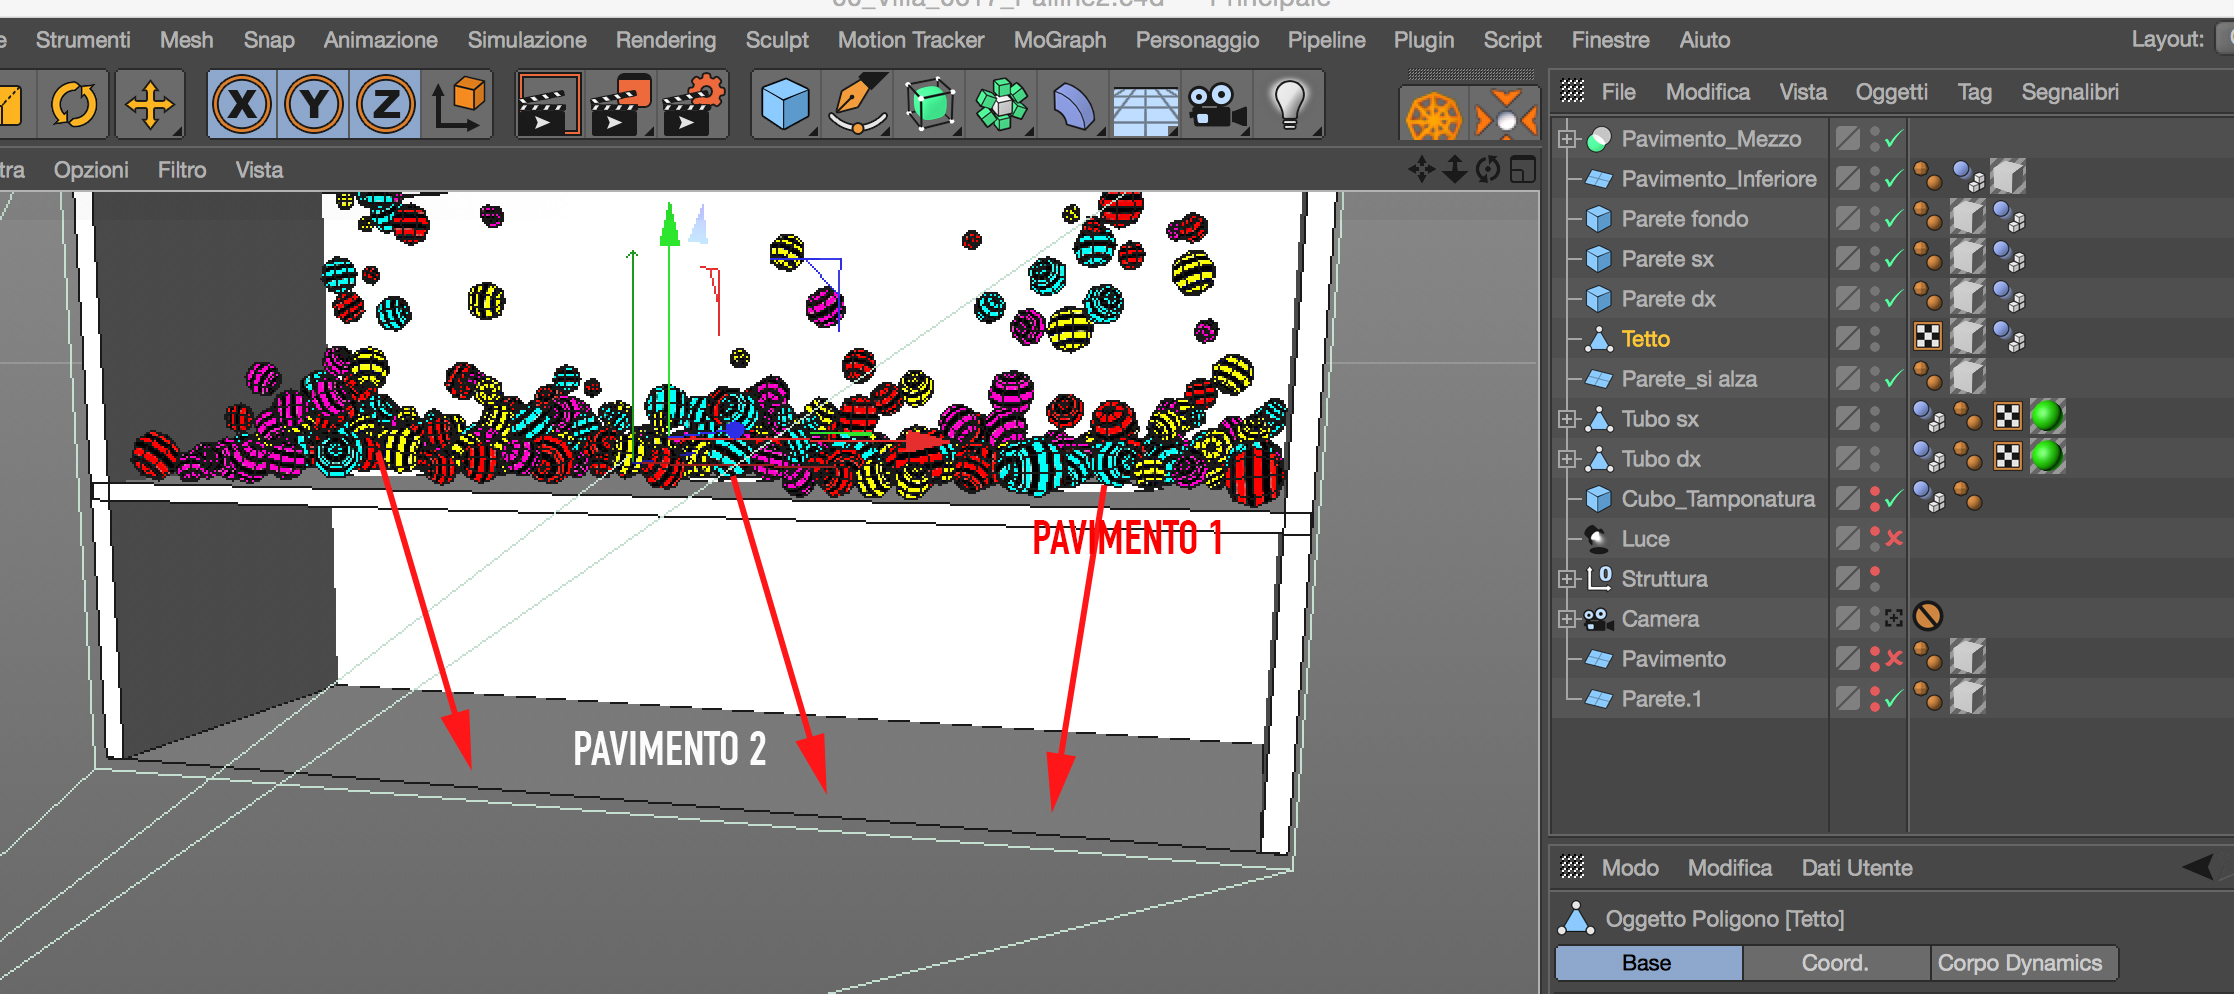Open the Coord. attributes tab

tap(1834, 963)
